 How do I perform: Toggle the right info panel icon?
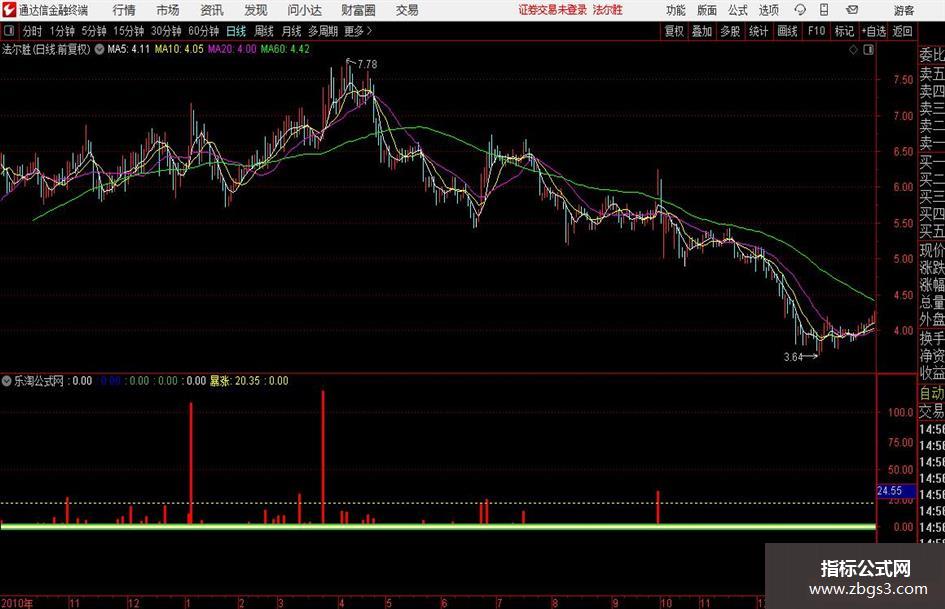tap(868, 50)
